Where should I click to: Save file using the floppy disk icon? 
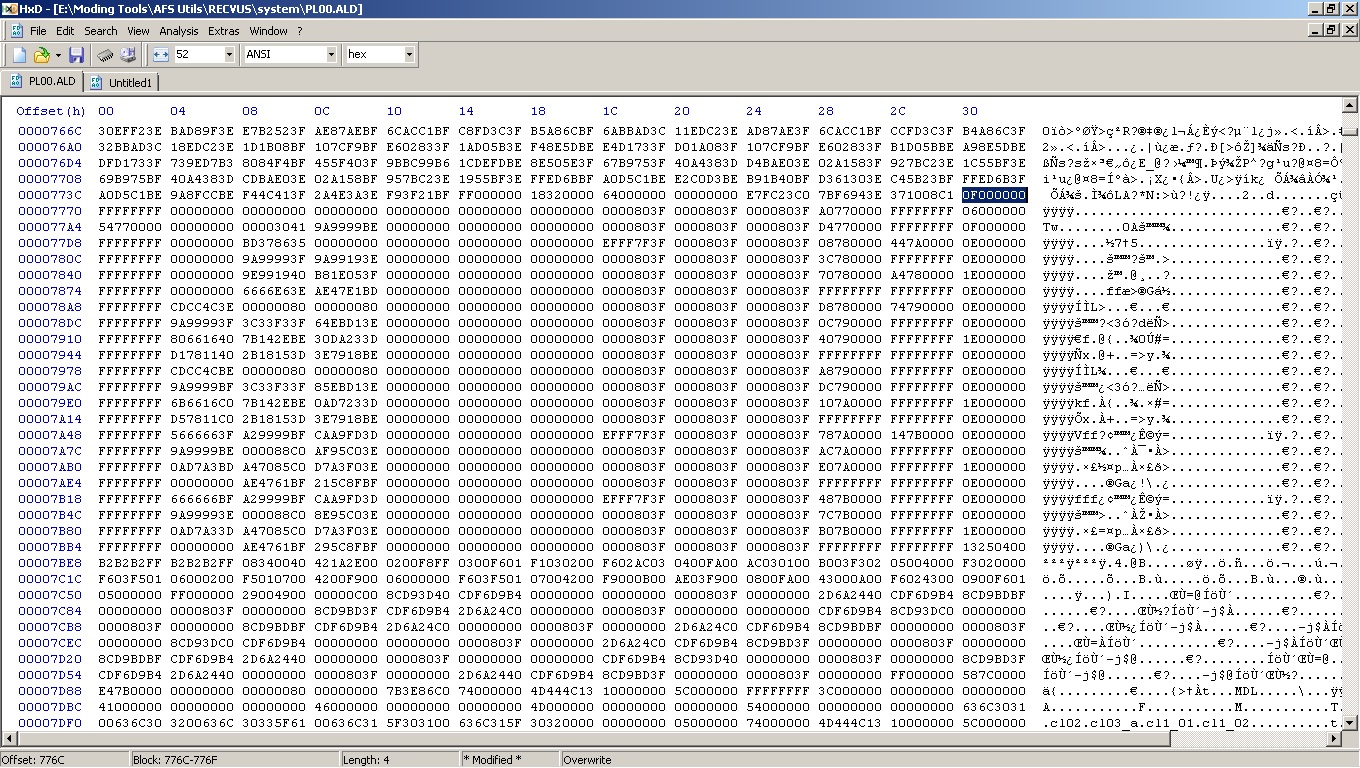76,54
